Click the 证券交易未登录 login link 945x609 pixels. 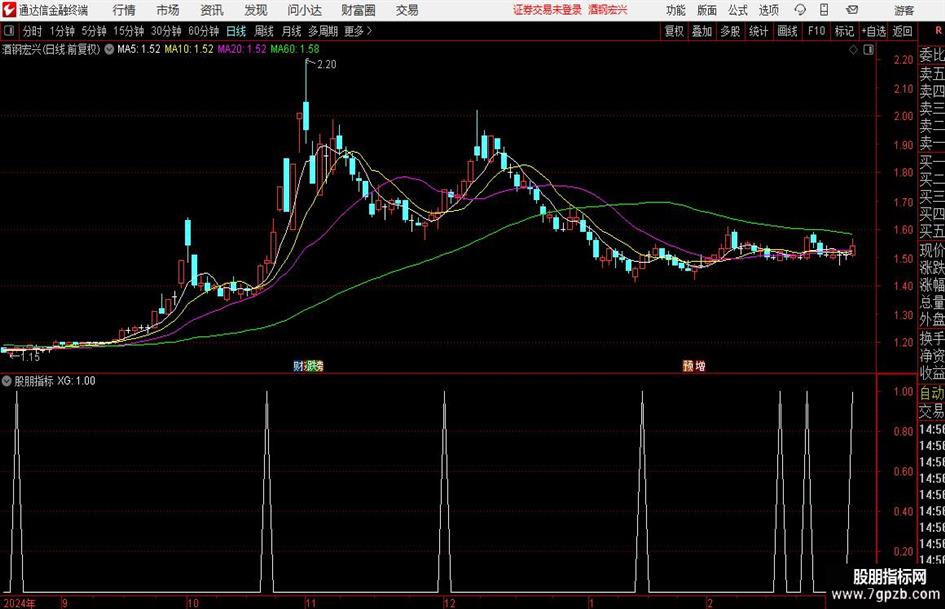click(547, 10)
